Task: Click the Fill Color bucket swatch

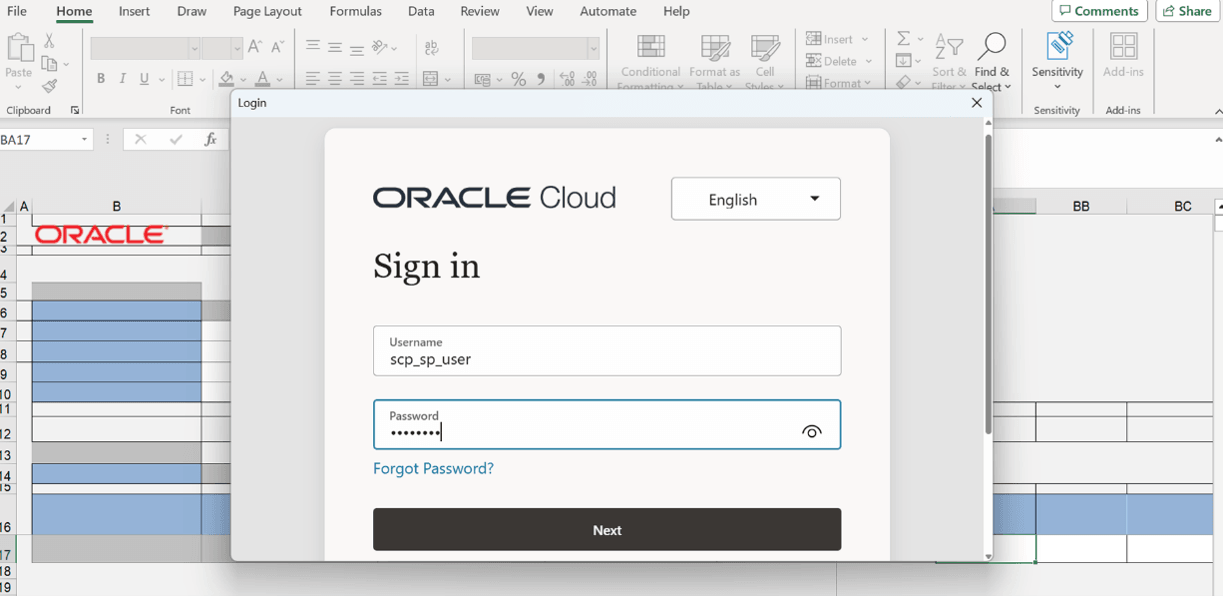Action: click(227, 79)
